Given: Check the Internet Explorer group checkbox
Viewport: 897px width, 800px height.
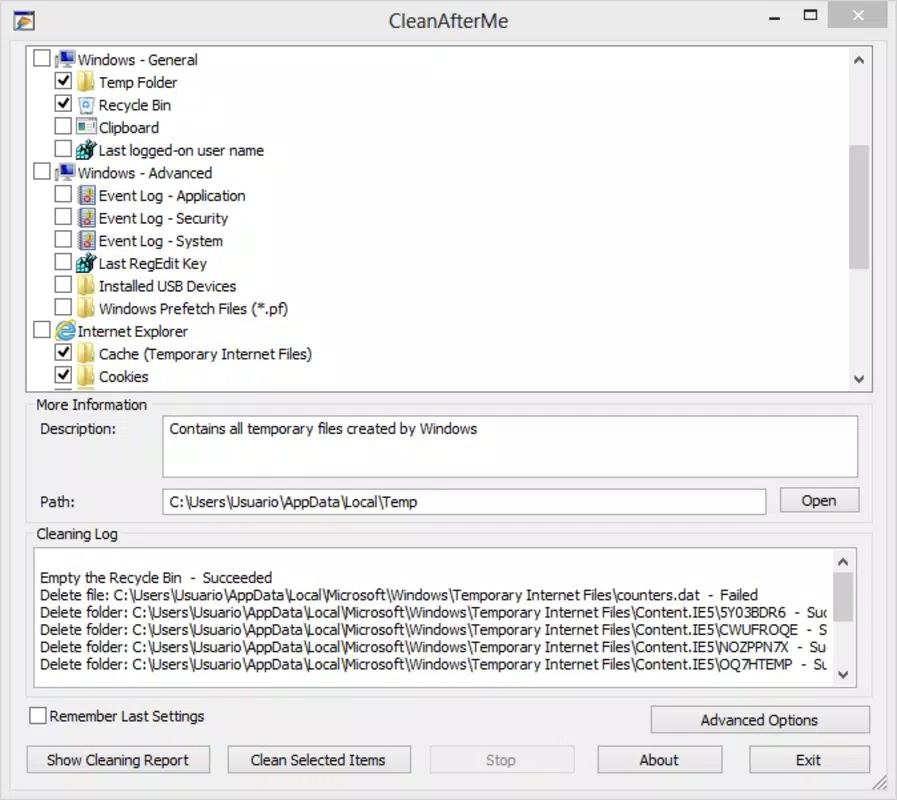Looking at the screenshot, I should (42, 330).
